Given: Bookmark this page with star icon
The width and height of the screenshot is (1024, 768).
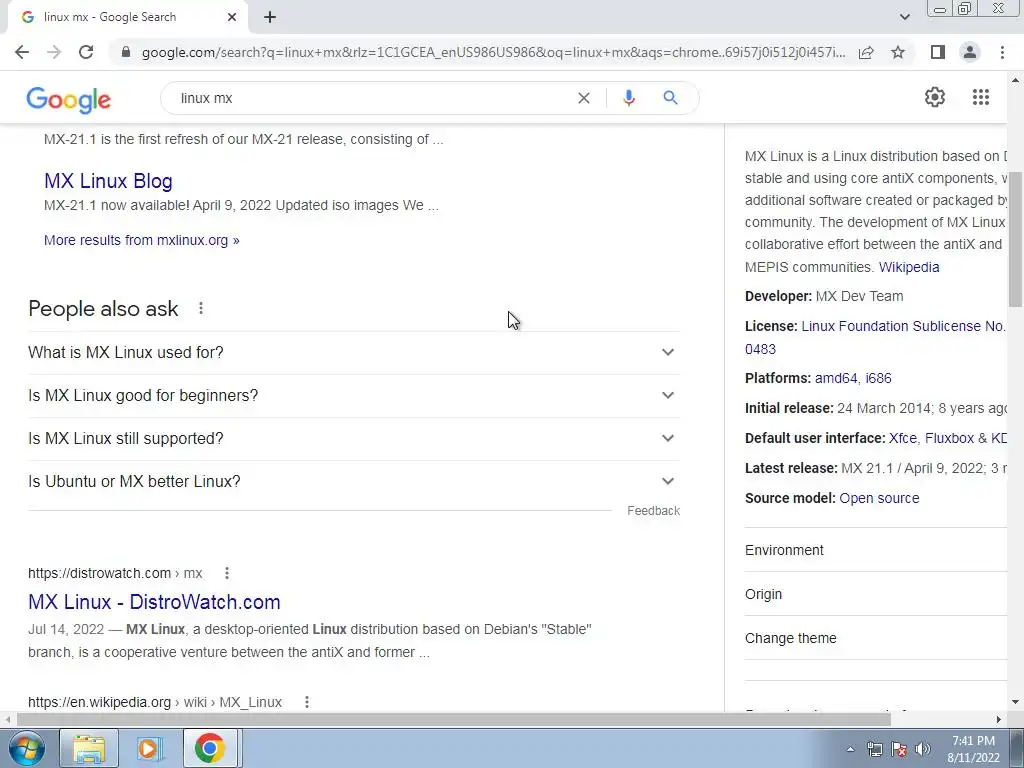Looking at the screenshot, I should pos(898,52).
